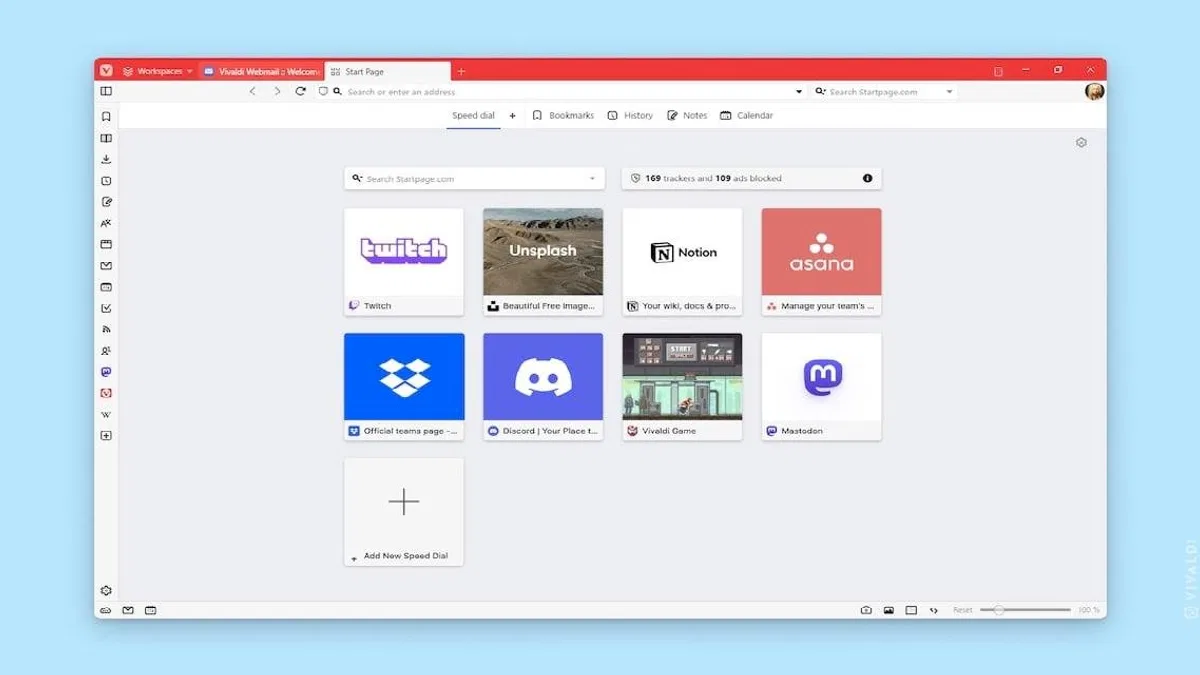Add a new web panel in the sidebar
Screen dimensions: 1200x675
coord(106,436)
